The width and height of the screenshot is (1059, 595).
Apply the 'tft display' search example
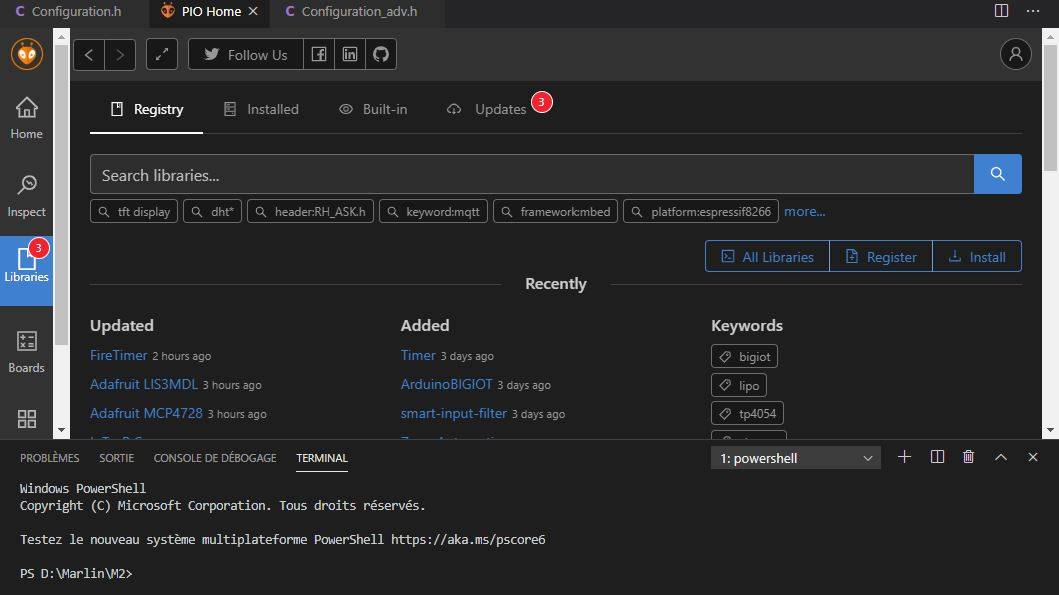[x=134, y=211]
